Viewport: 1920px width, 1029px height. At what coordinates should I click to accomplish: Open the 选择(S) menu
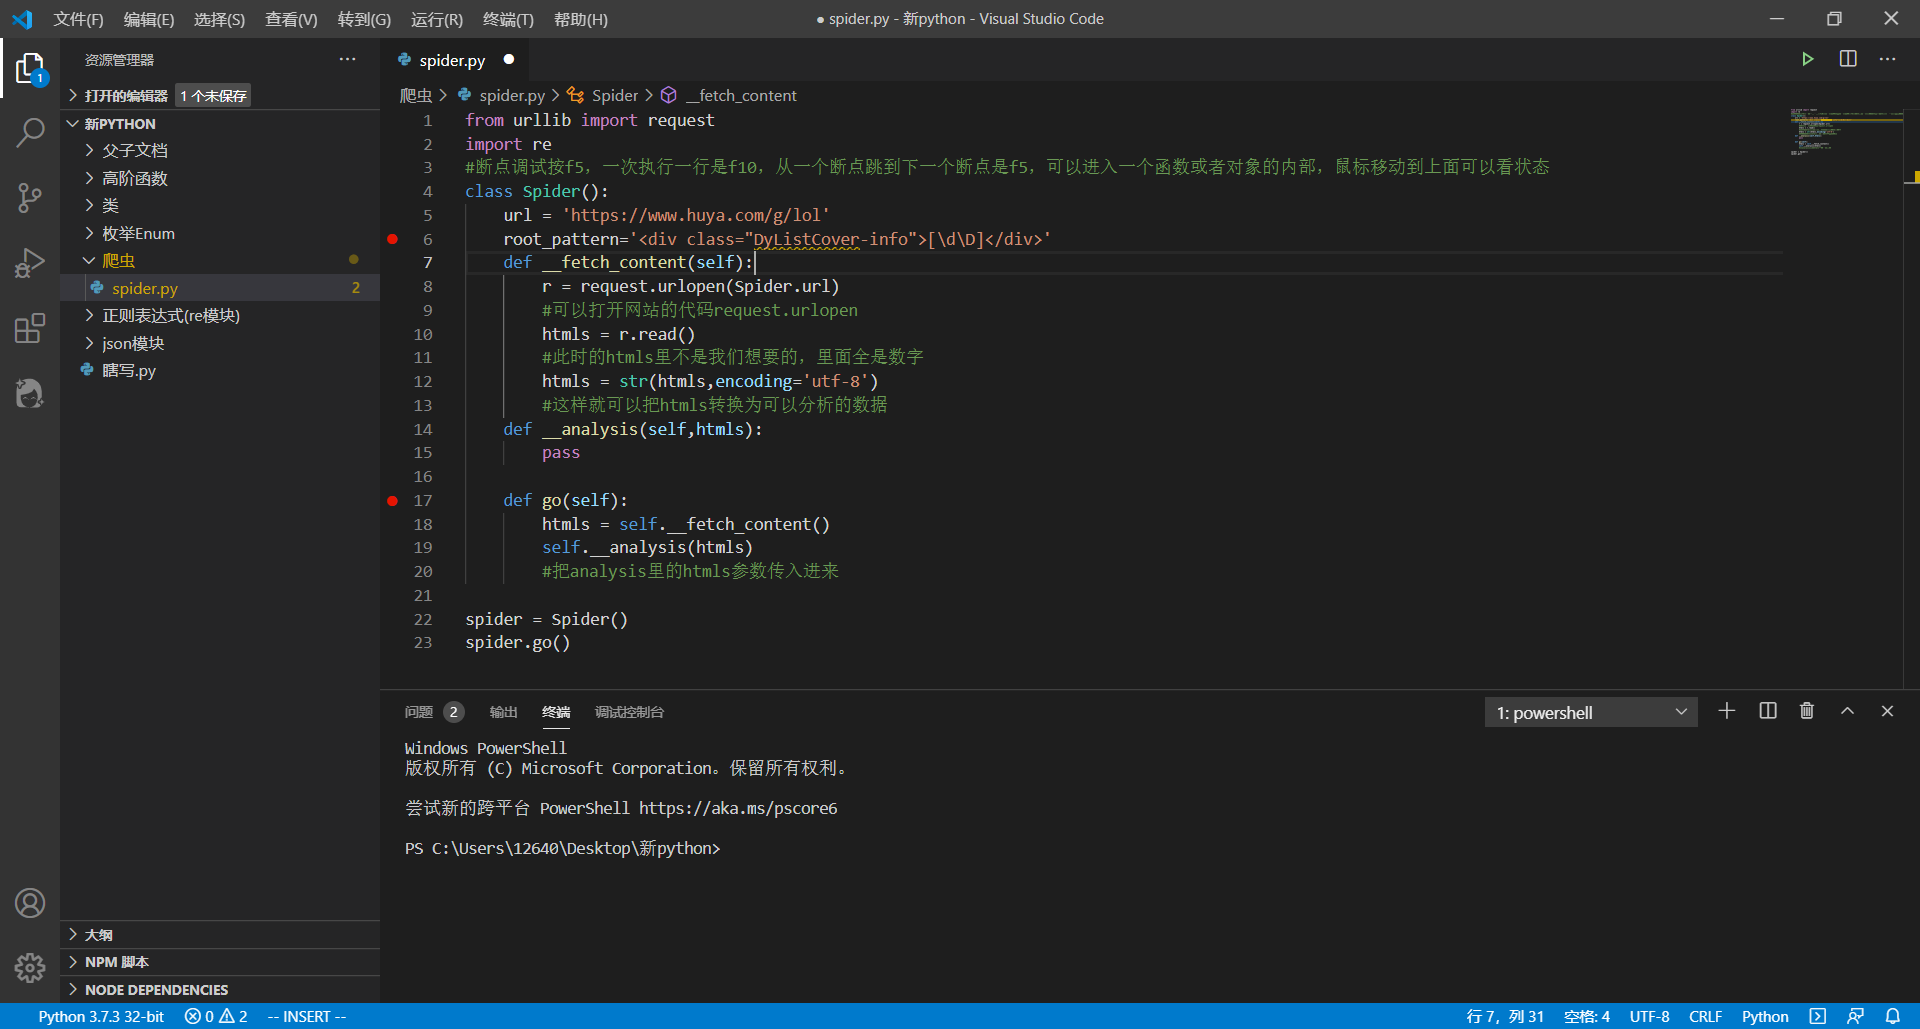[x=219, y=19]
